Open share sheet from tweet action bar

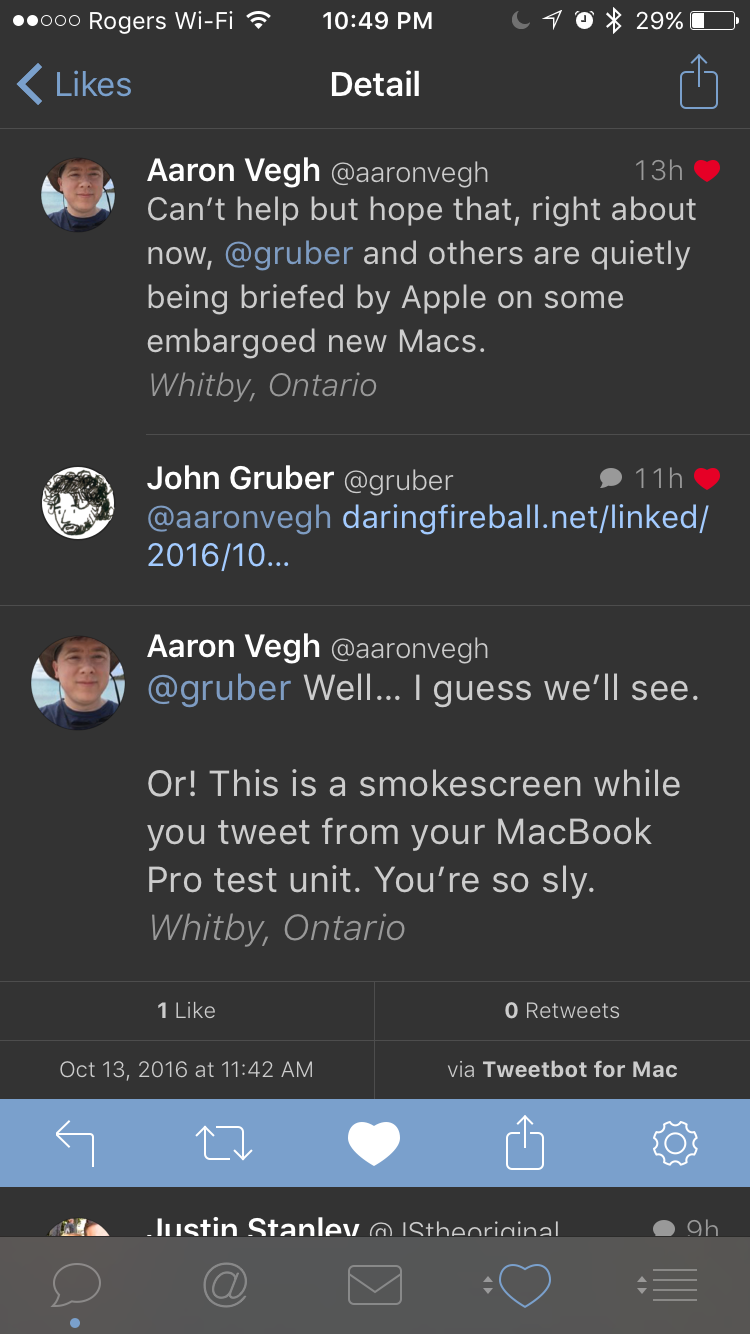click(x=524, y=1143)
